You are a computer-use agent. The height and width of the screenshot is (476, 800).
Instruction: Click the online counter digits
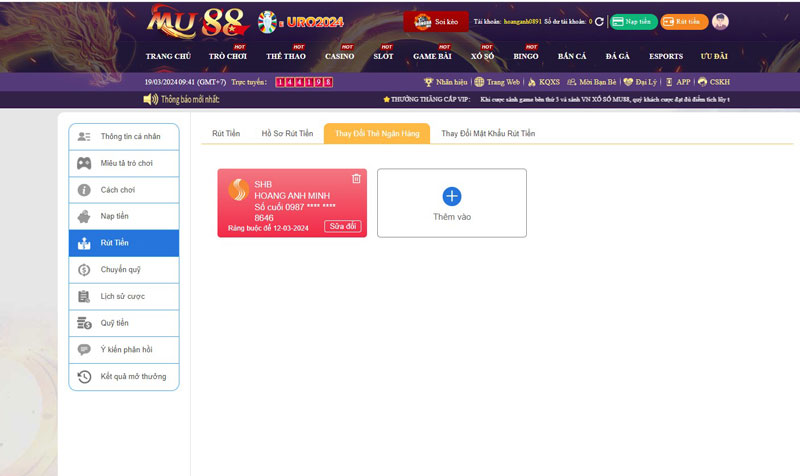[304, 82]
